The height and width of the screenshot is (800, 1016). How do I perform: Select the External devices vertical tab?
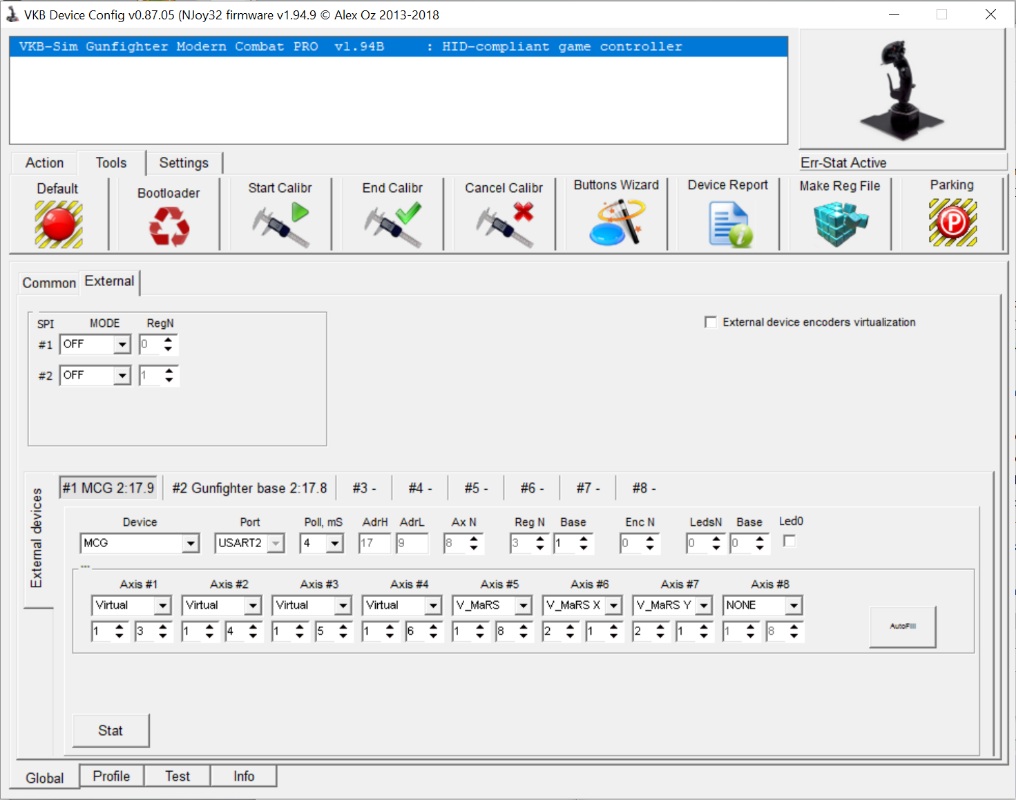[x=36, y=538]
